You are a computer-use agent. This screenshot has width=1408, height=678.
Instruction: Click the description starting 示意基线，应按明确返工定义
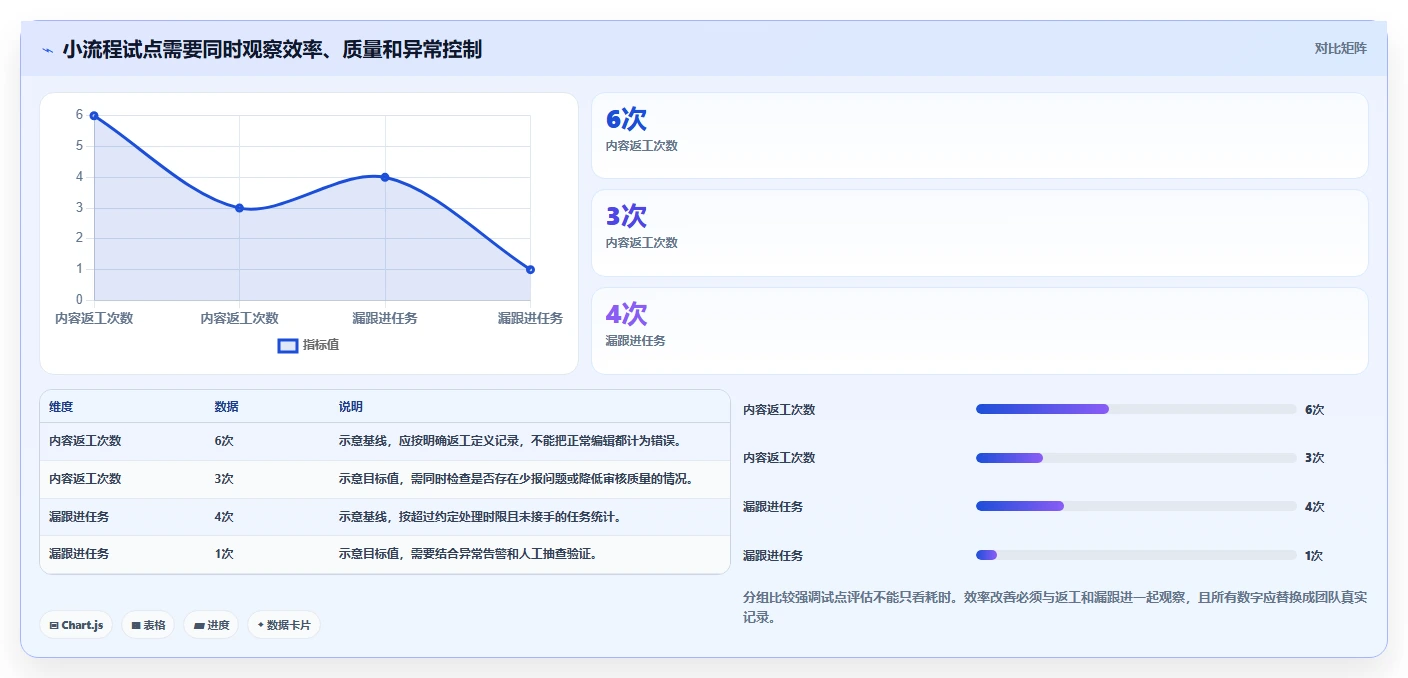[511, 441]
